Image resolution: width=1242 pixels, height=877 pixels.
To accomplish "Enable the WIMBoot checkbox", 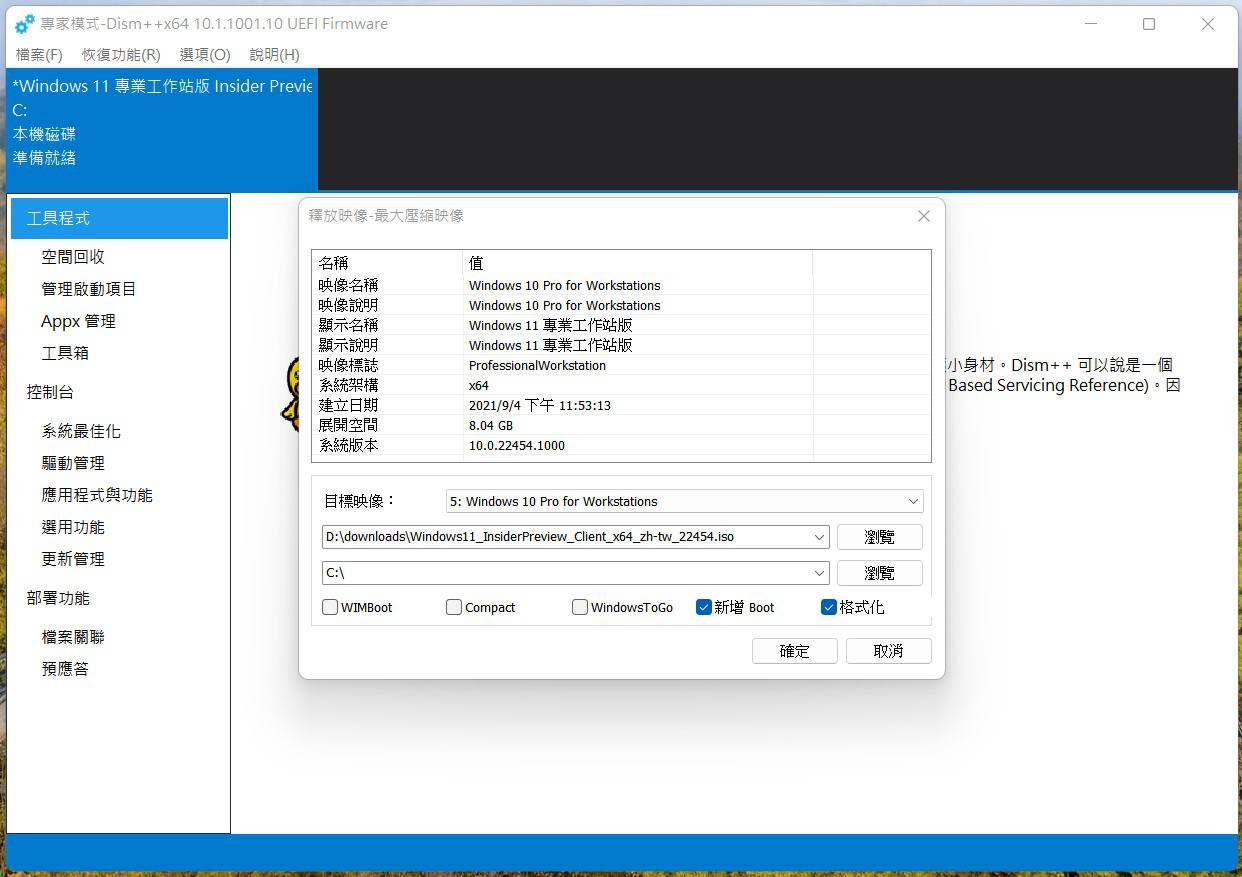I will coord(330,607).
